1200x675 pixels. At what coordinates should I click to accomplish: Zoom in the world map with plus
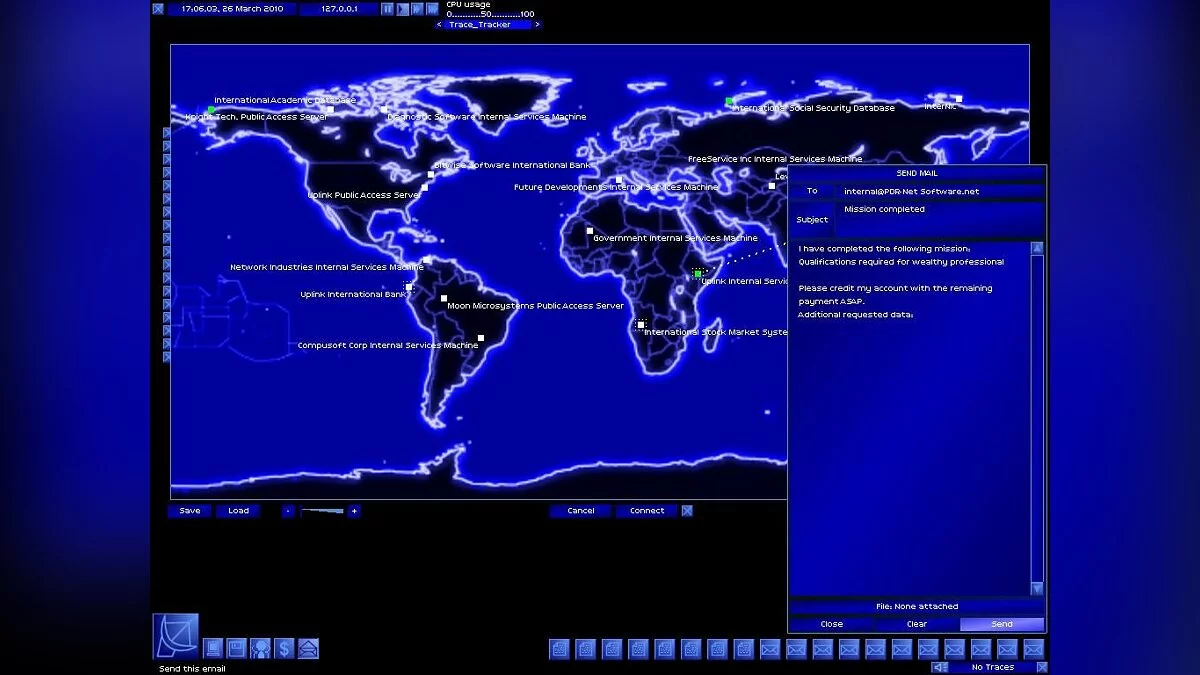tap(354, 511)
